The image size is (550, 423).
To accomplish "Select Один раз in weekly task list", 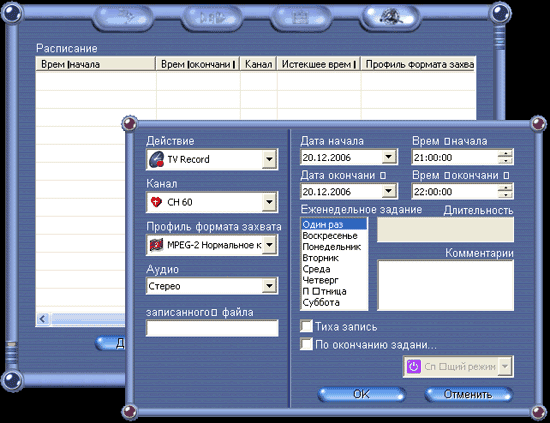I will 334,224.
